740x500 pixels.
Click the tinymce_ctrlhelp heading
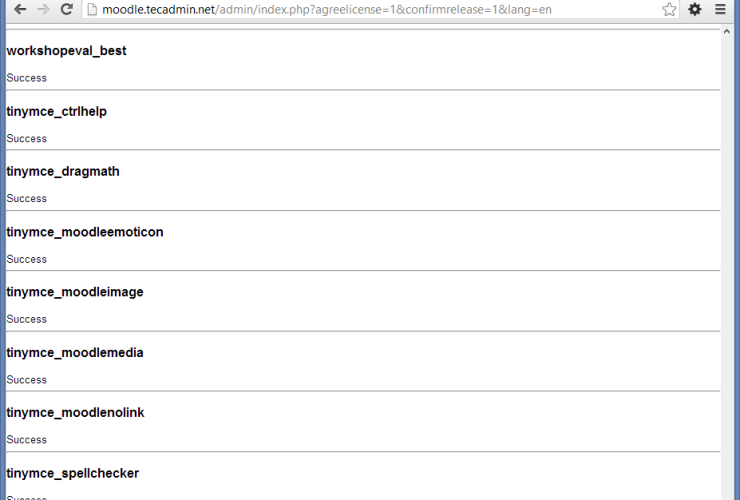click(56, 111)
